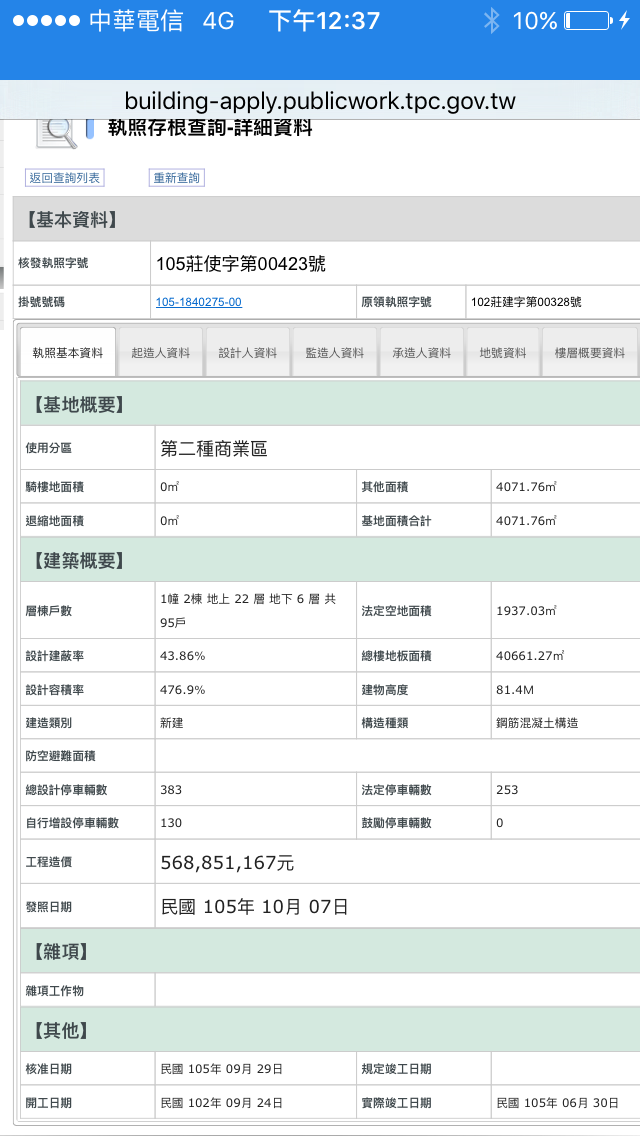Select 鋼筋混凝土構造 structure type

click(x=537, y=723)
